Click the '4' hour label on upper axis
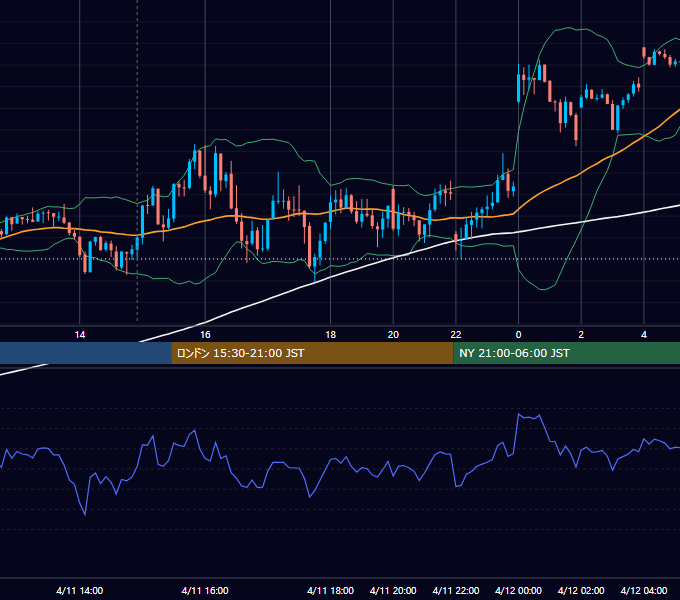This screenshot has height=600, width=680. [x=644, y=335]
